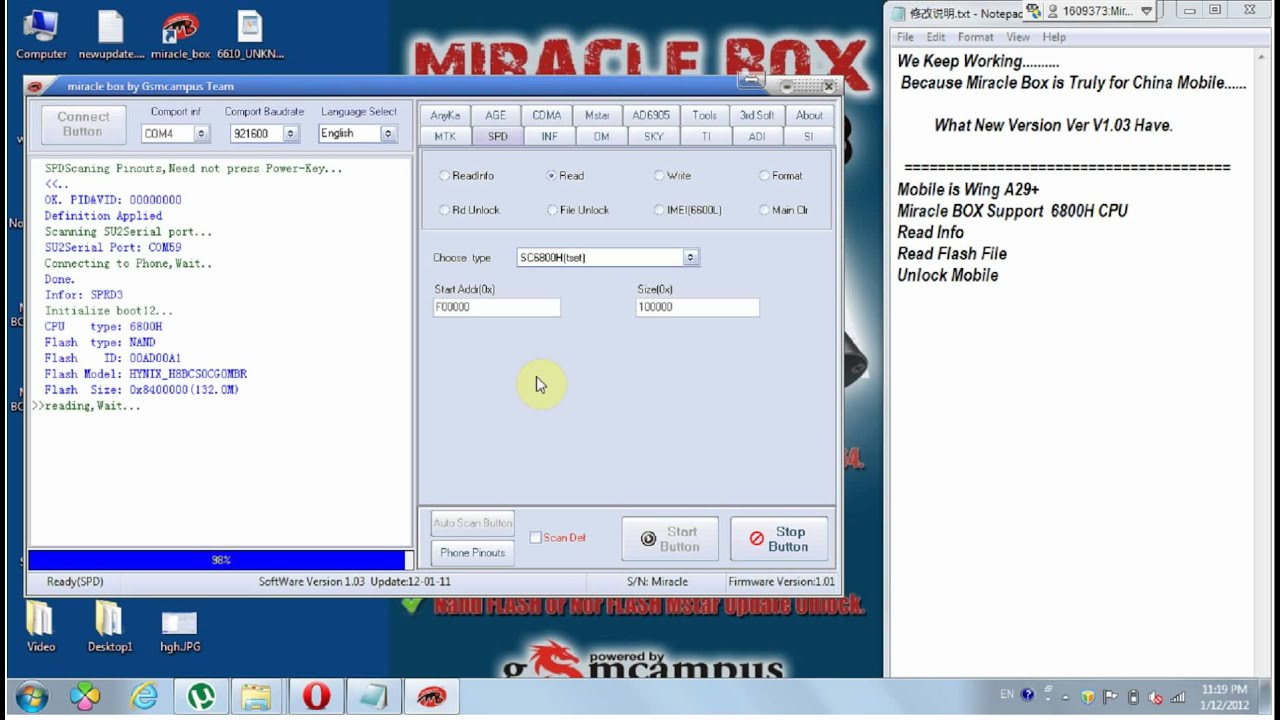Click the EN language indicator
This screenshot has width=1280, height=720.
(x=1006, y=695)
